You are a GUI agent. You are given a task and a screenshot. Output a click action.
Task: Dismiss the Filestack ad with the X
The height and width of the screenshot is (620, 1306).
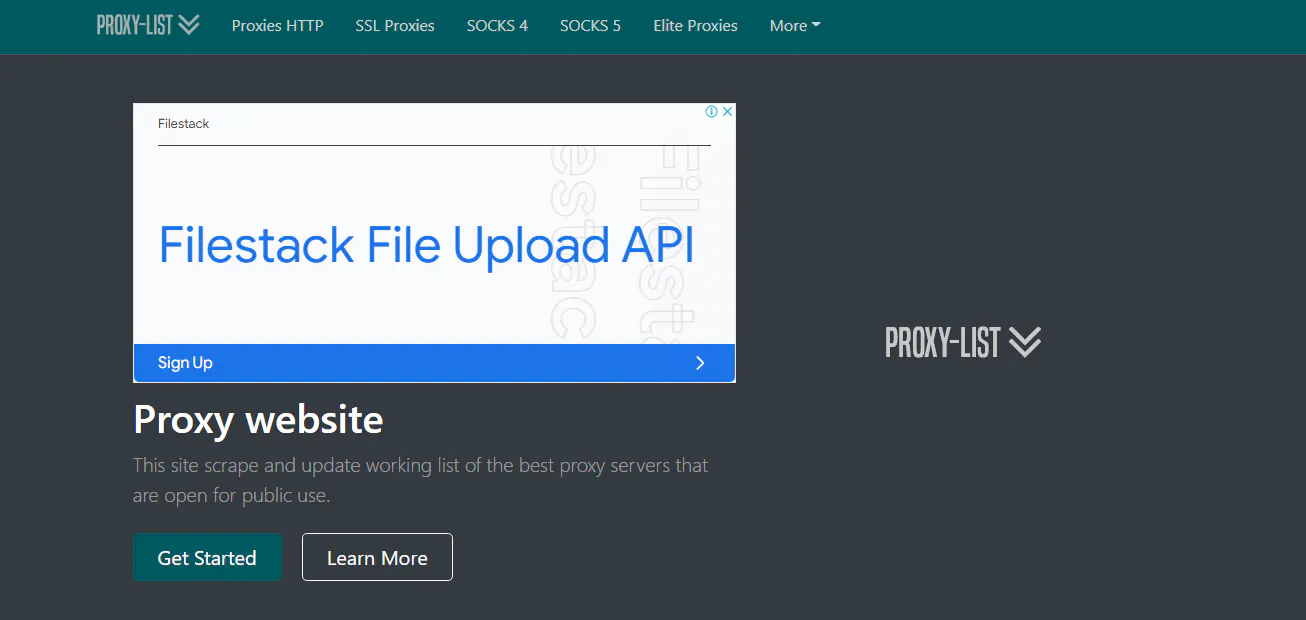[727, 111]
